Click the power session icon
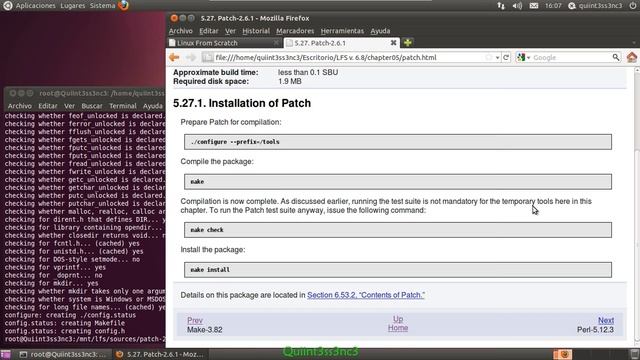This screenshot has width=640, height=360. click(x=632, y=6)
